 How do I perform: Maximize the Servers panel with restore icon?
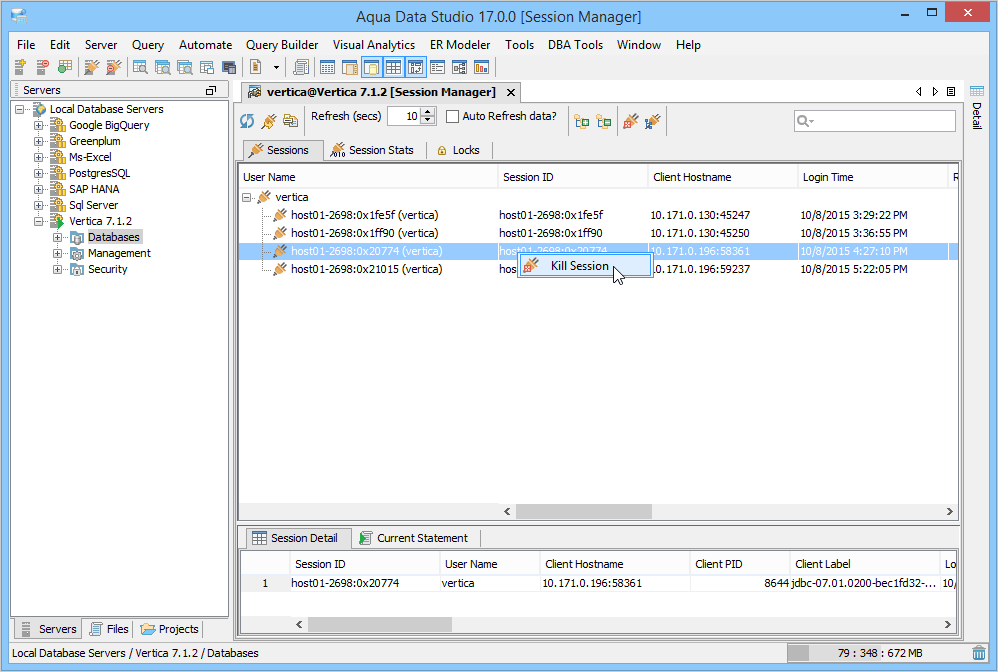point(211,90)
